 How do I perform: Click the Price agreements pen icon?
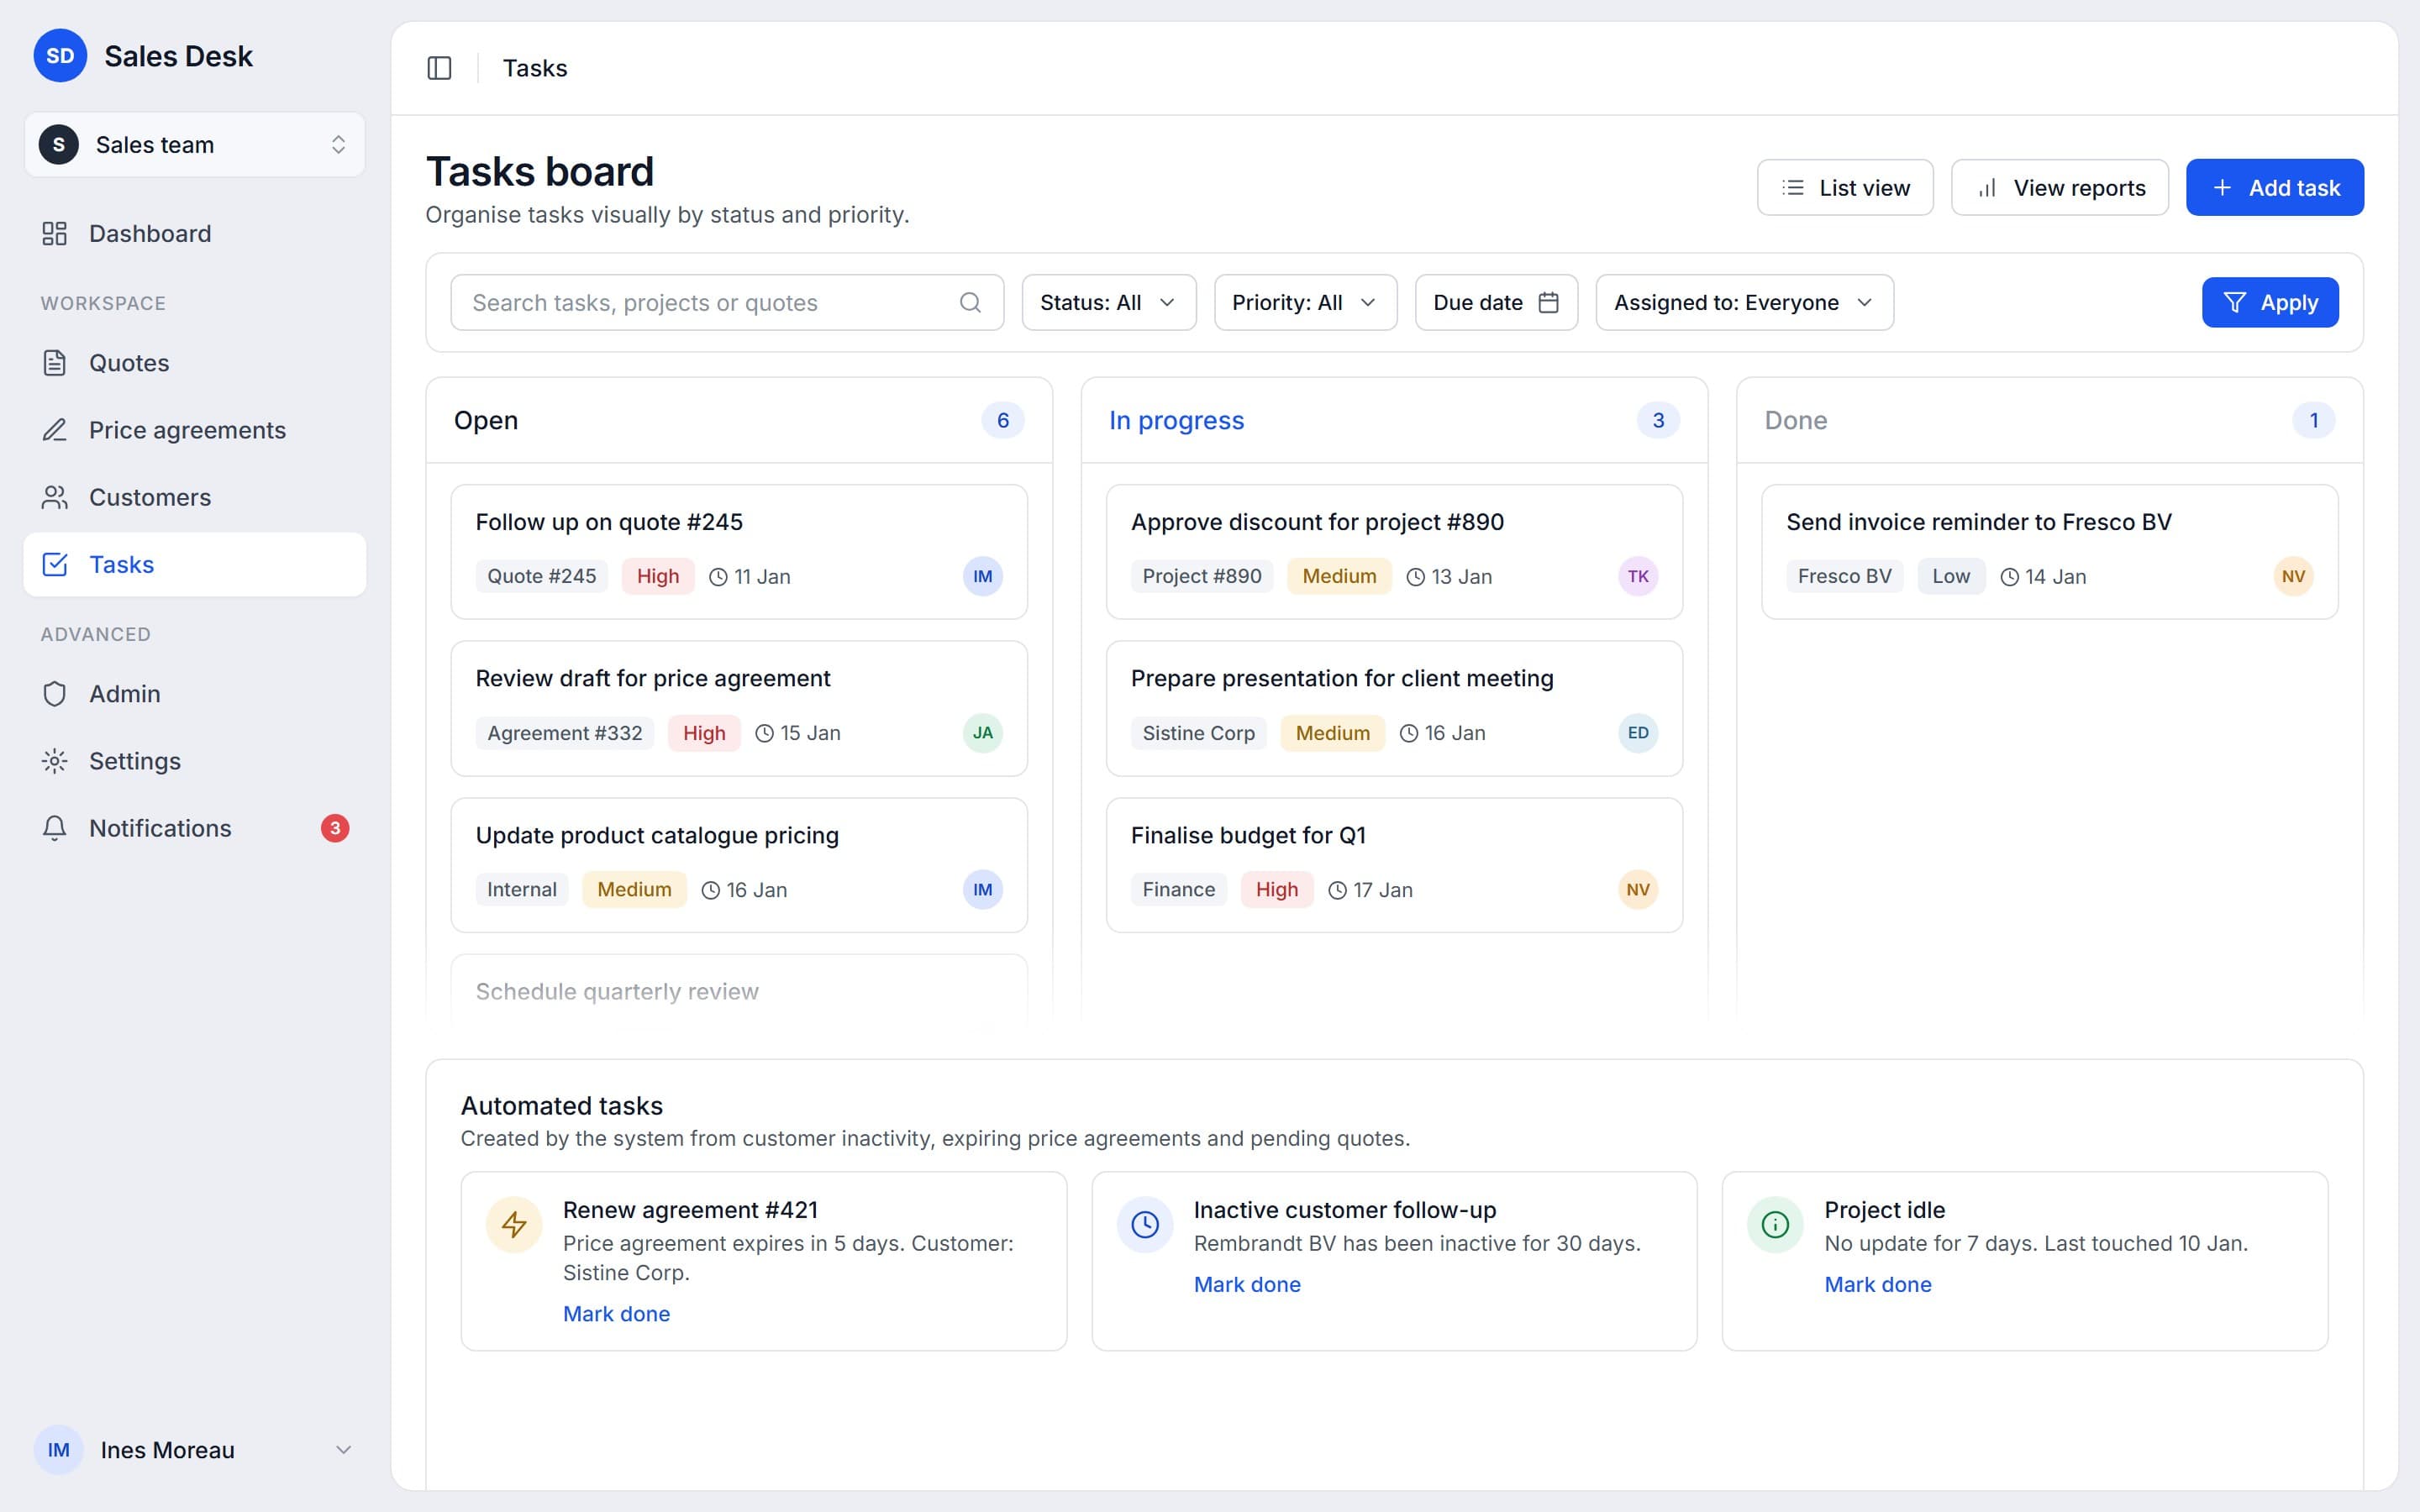(55, 430)
